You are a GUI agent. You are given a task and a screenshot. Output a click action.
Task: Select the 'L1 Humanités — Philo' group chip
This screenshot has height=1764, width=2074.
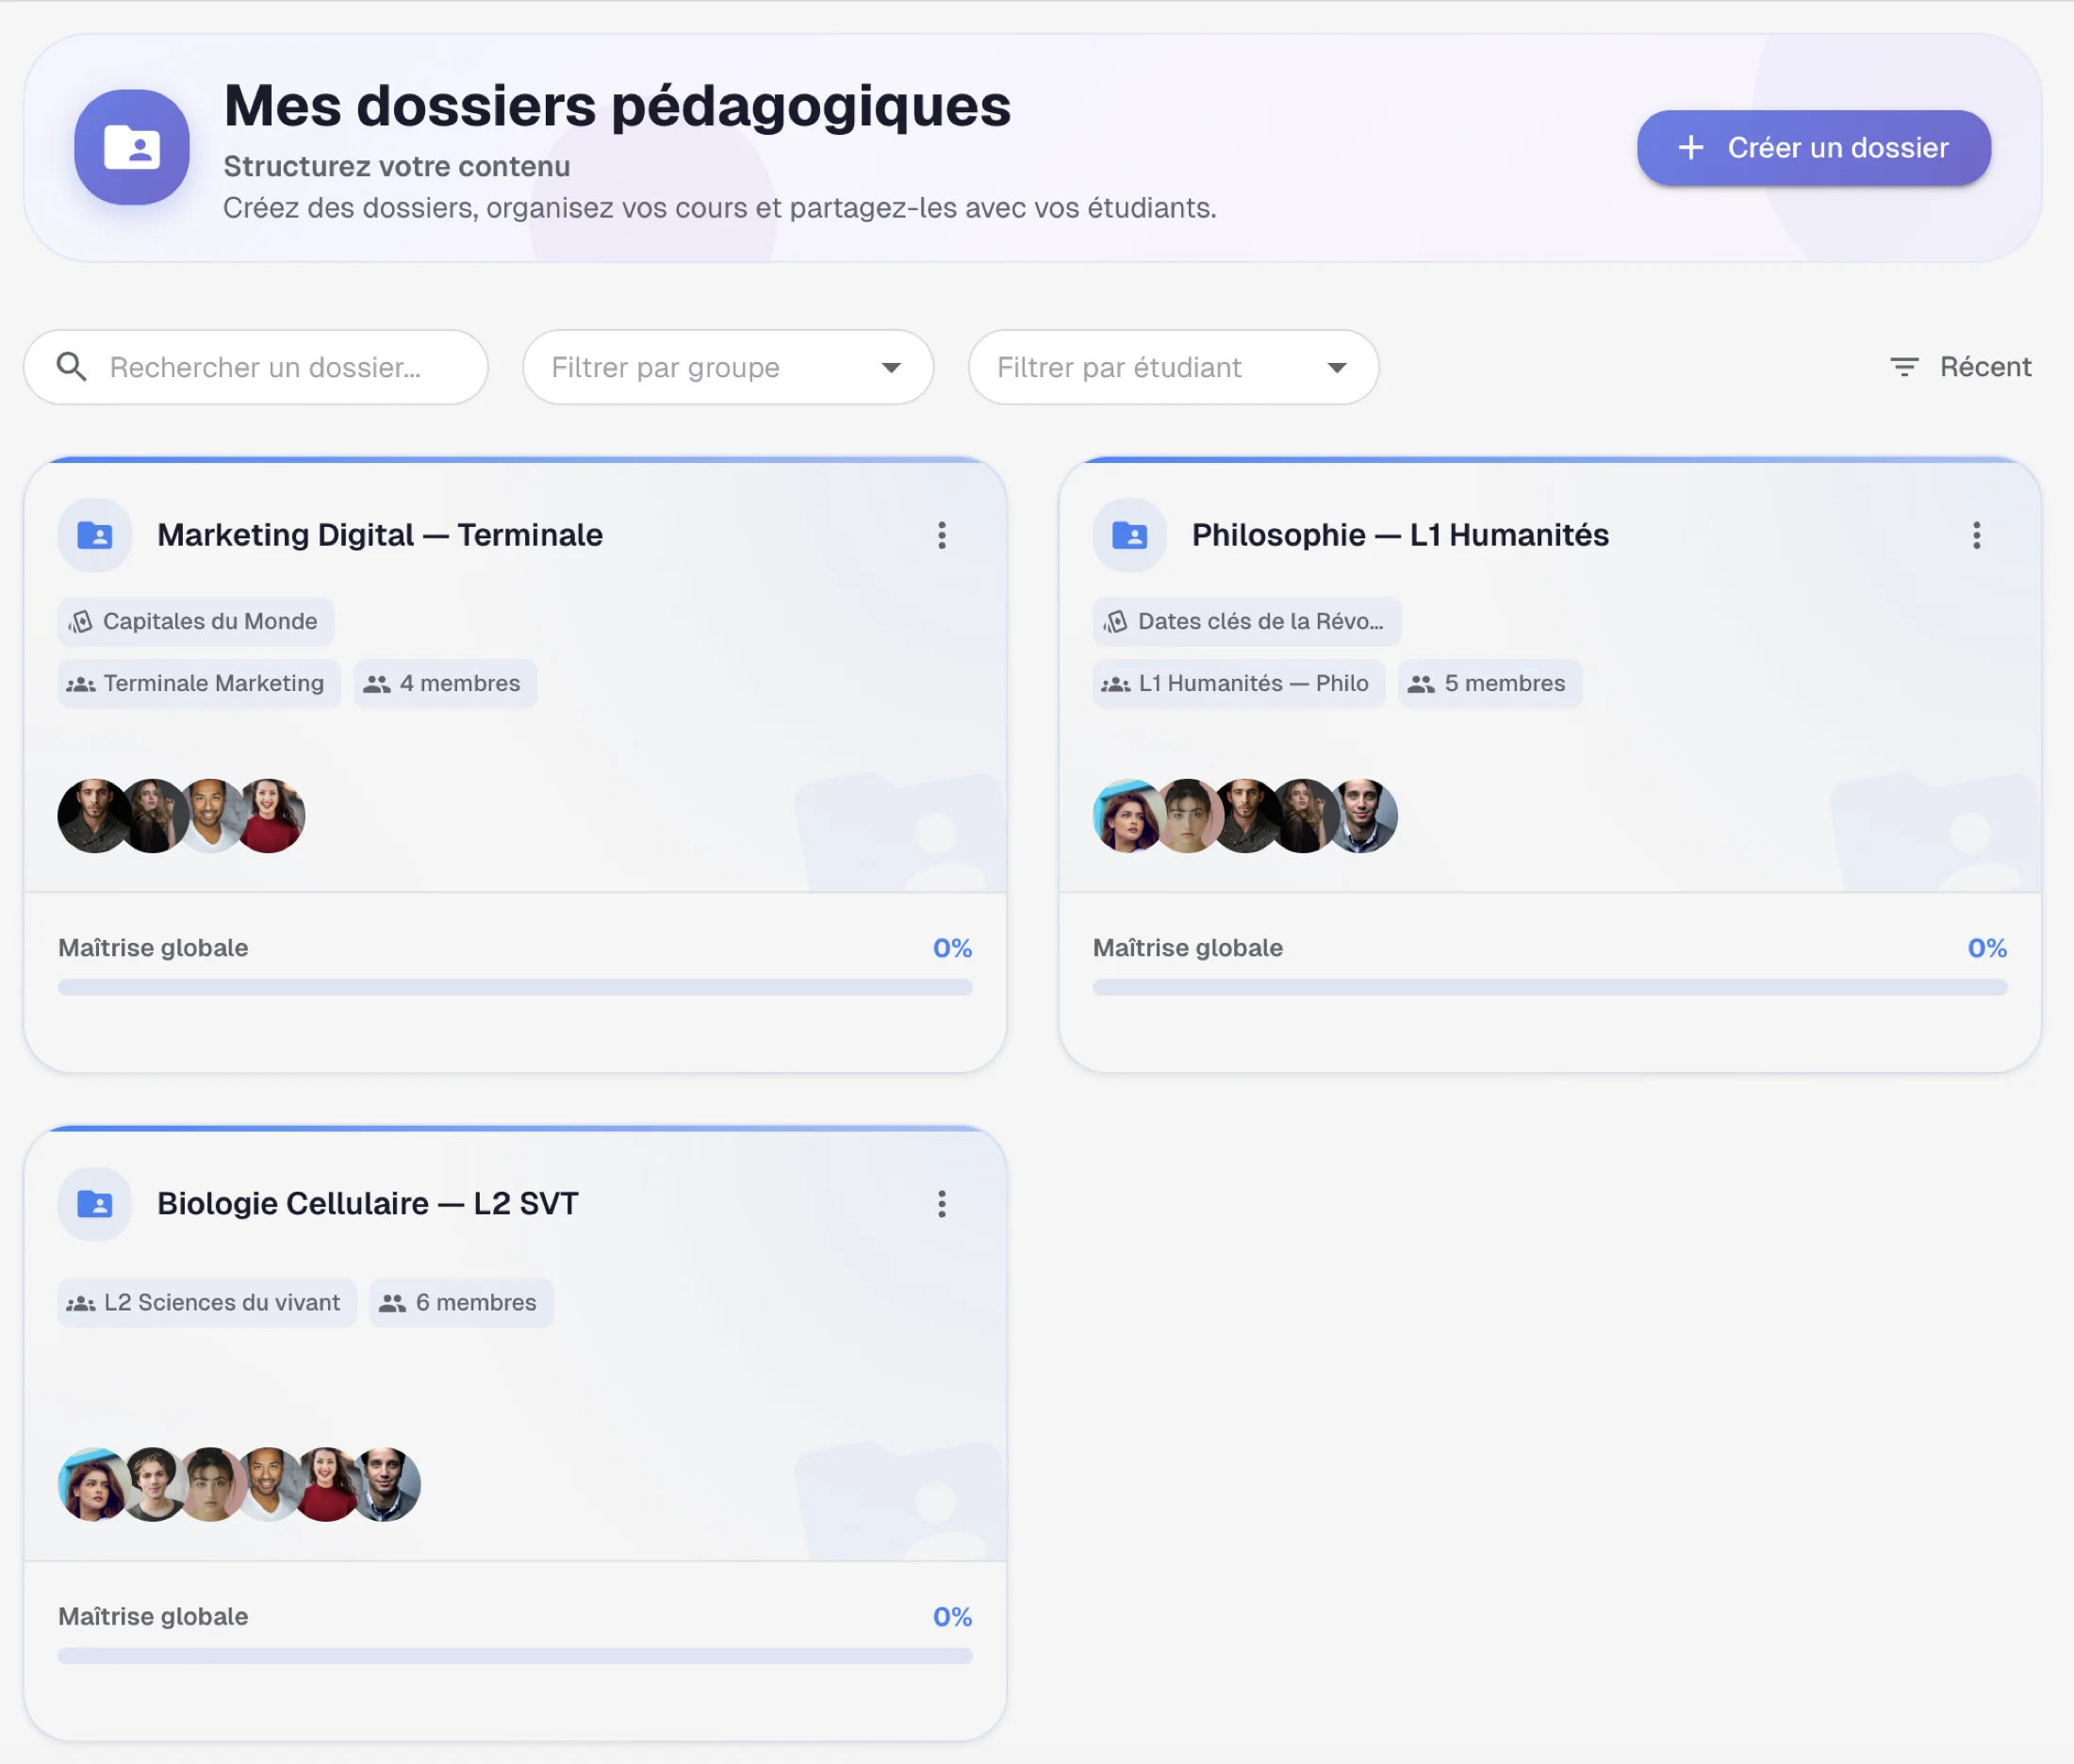tap(1237, 683)
